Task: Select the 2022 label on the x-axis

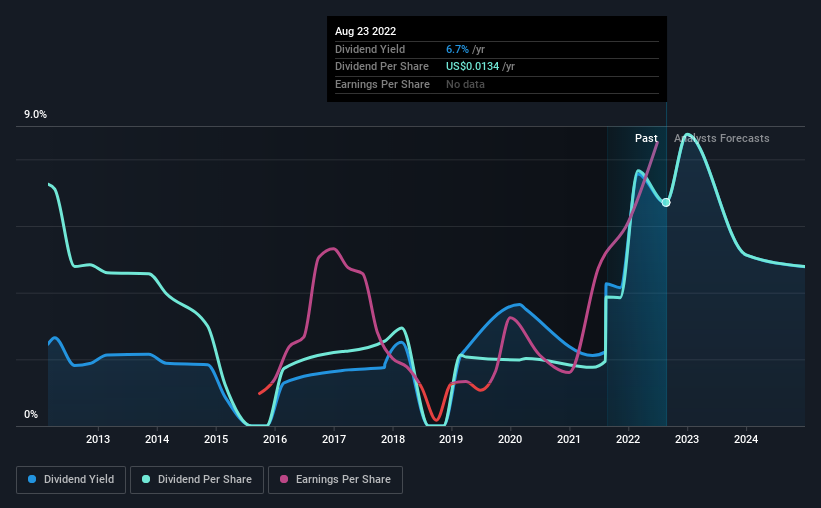Action: (628, 439)
